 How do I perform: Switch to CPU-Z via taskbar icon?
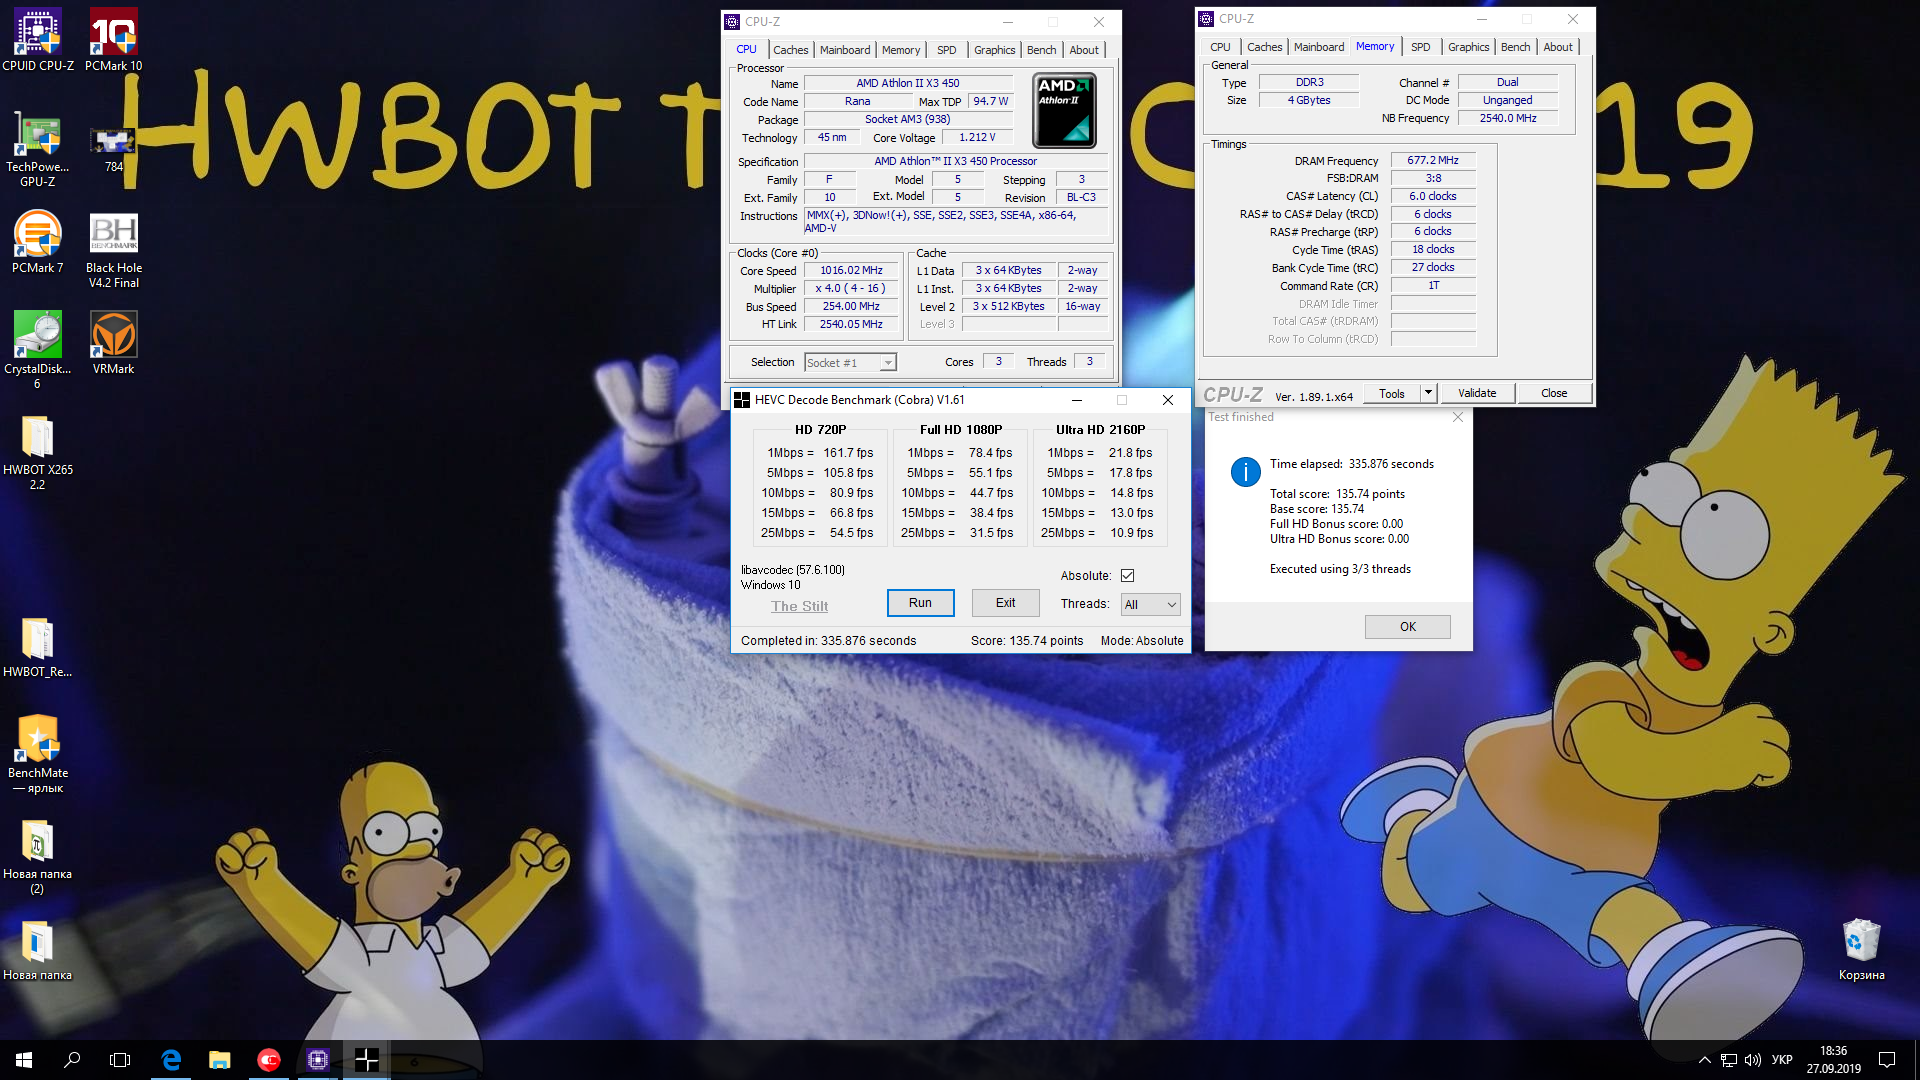[x=317, y=1060]
